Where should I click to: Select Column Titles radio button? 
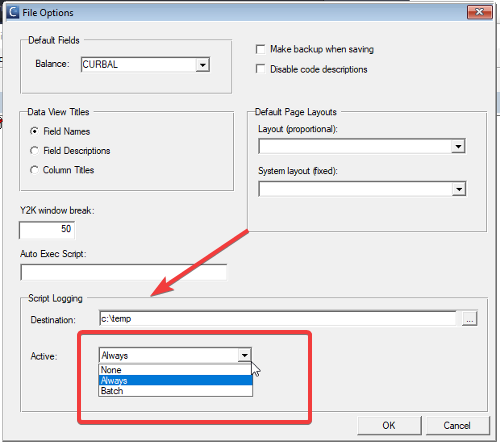pos(34,170)
